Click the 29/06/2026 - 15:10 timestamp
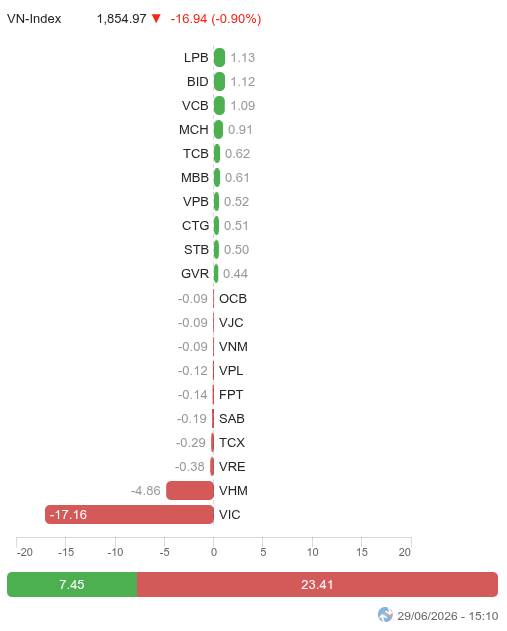507x631 pixels. pyautogui.click(x=447, y=616)
